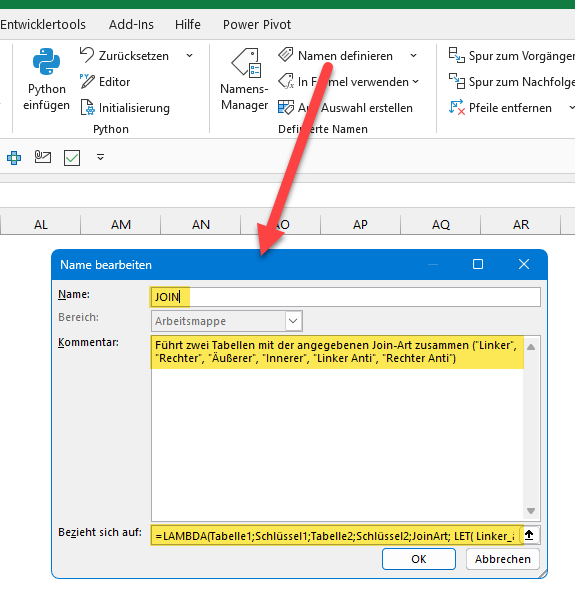Switch to the Entwicklertools tab
This screenshot has width=575, height=593.
pyautogui.click(x=43, y=25)
